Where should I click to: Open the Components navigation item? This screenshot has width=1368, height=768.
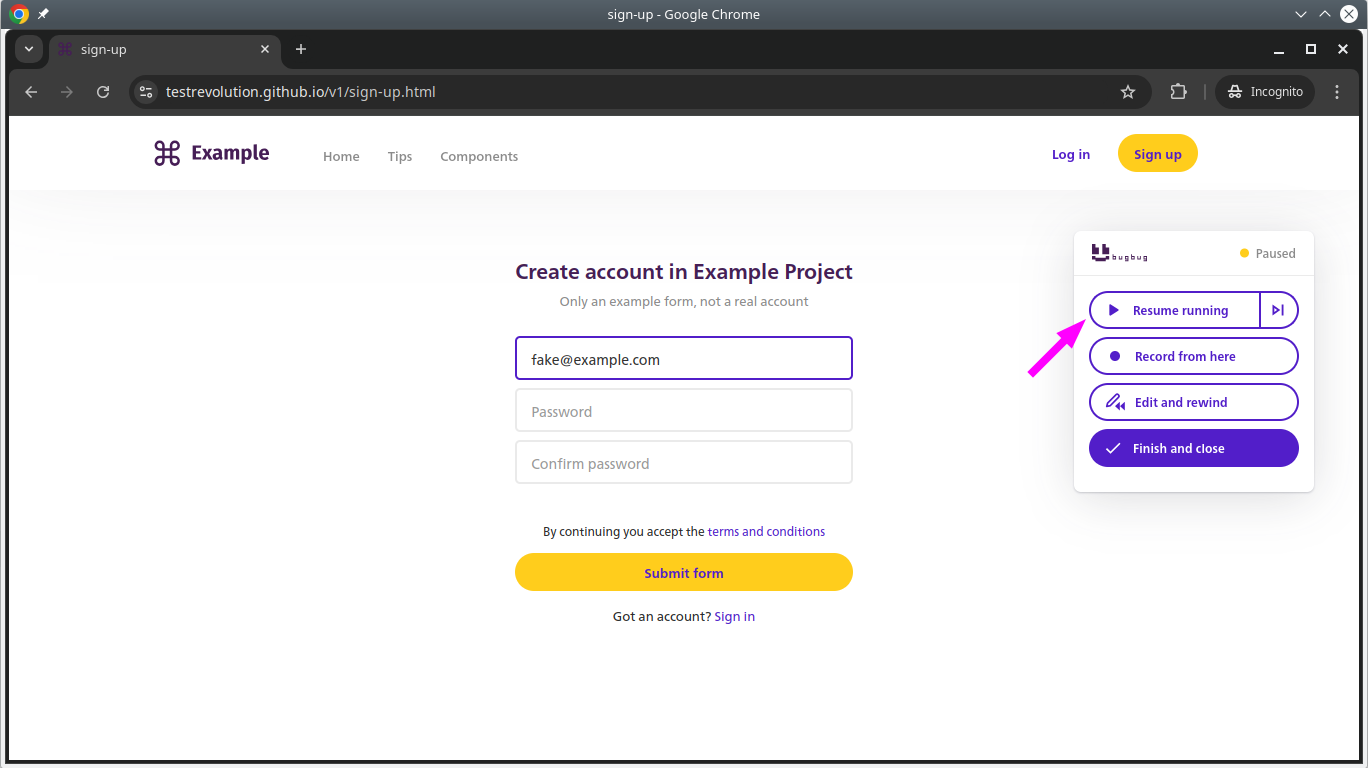(x=479, y=156)
